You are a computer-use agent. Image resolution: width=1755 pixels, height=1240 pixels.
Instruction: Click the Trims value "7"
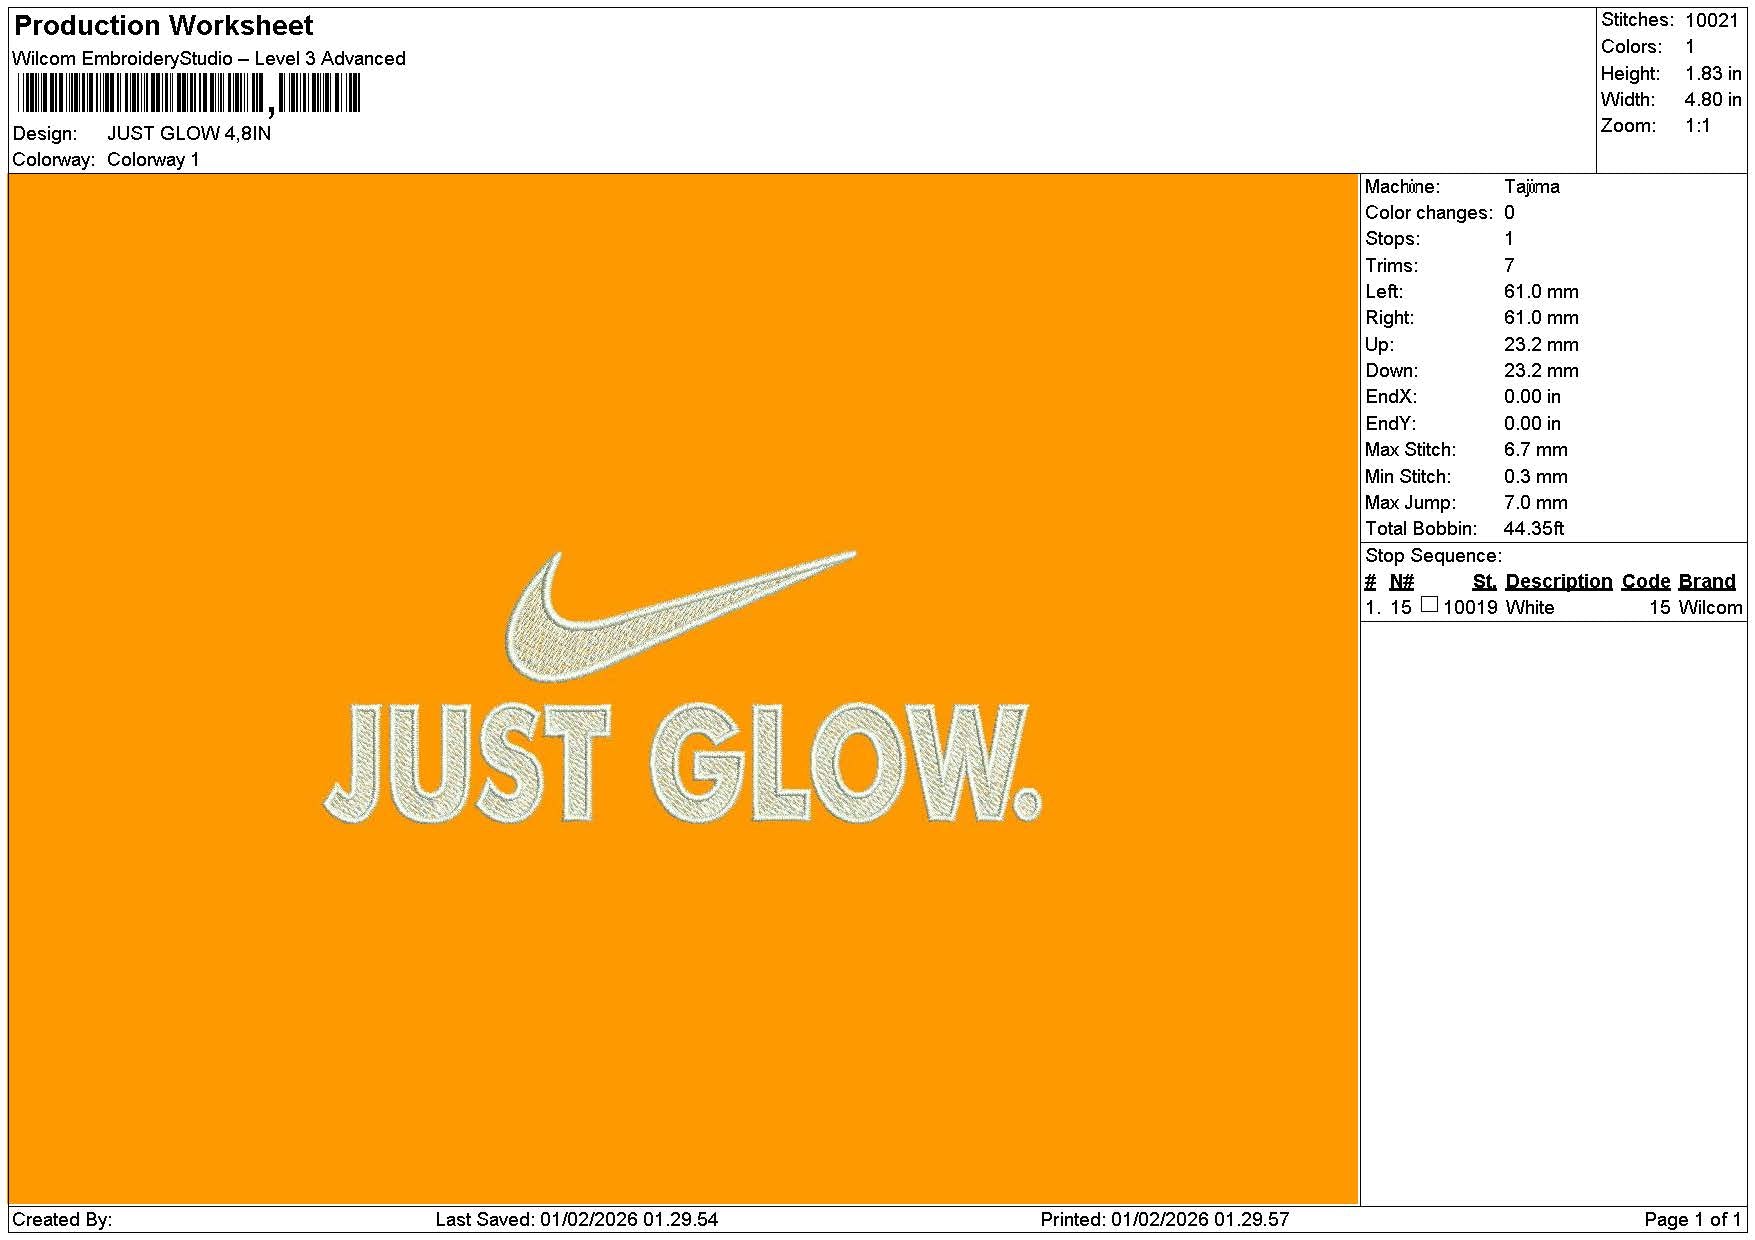1509,266
